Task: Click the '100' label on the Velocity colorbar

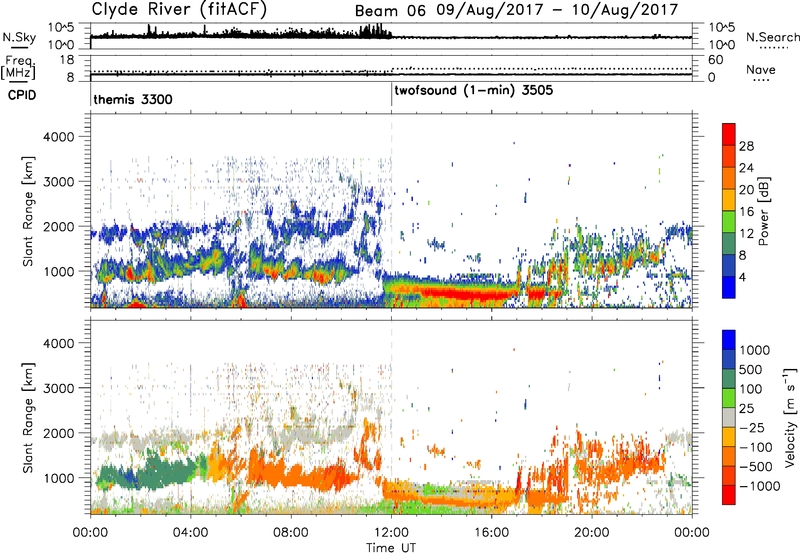Action: pyautogui.click(x=751, y=389)
